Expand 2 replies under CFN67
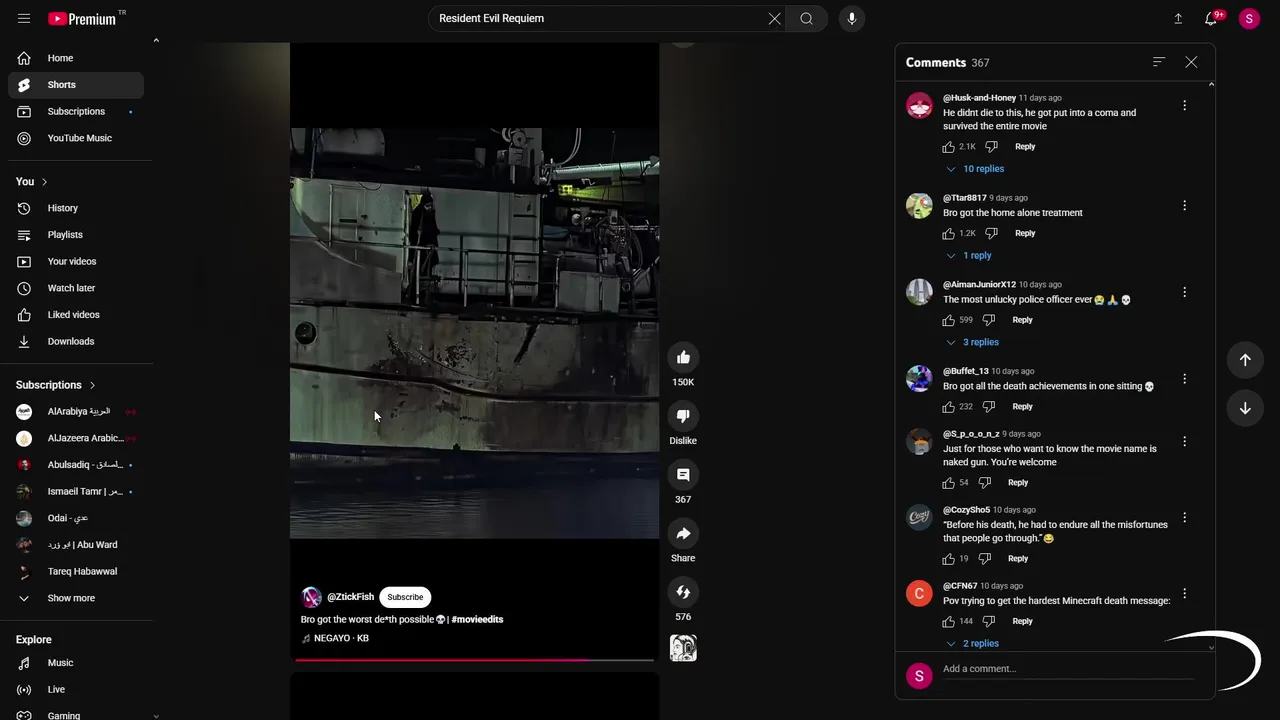Screen dimensions: 1280x720 [x=971, y=644]
